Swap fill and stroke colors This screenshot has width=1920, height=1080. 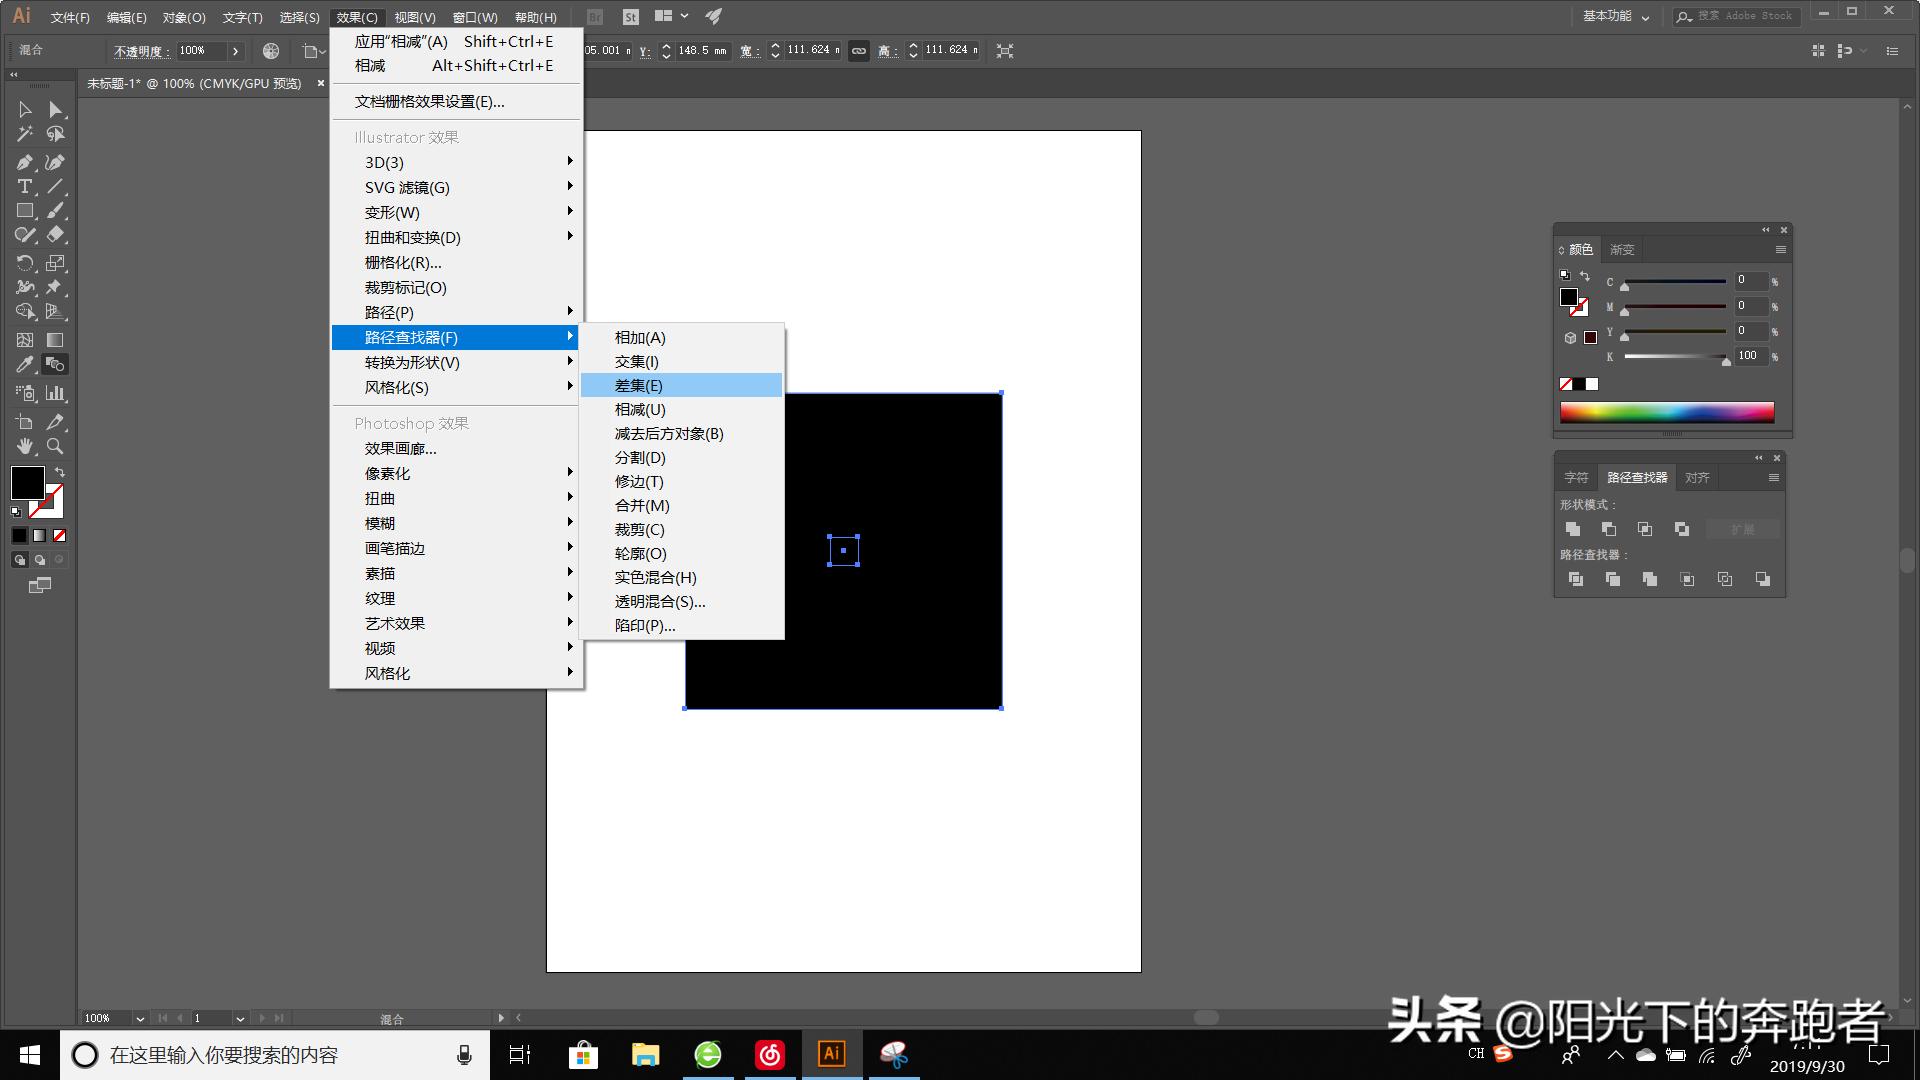(58, 471)
